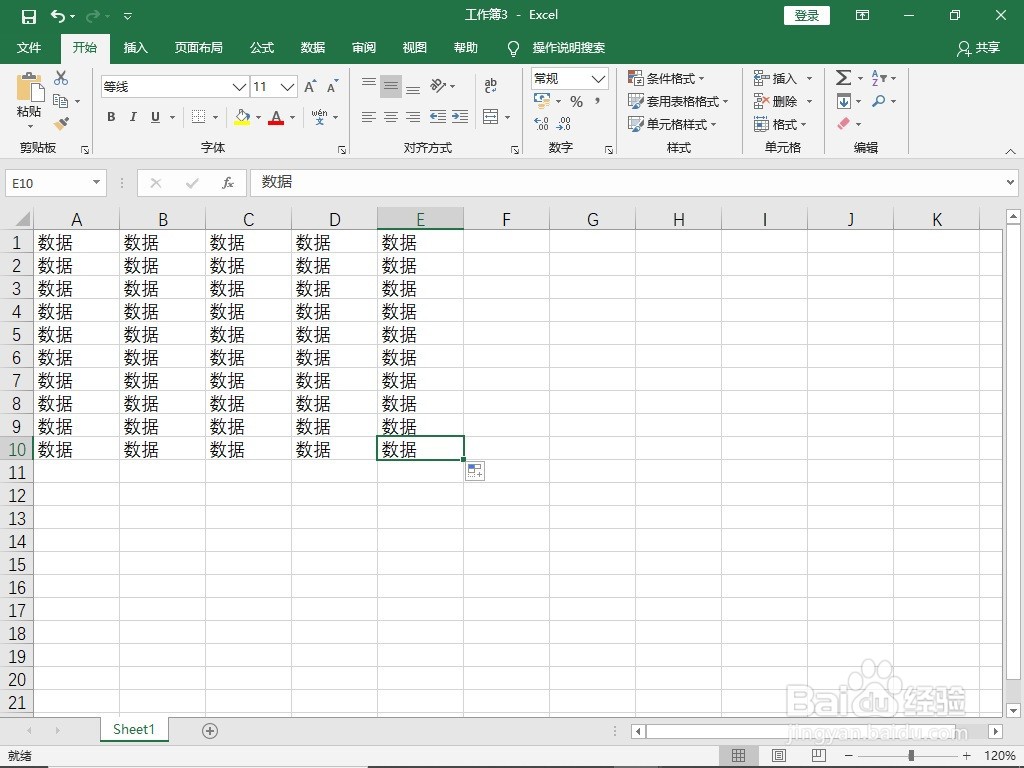
Task: Open the font size dropdown showing 11
Action: click(288, 87)
